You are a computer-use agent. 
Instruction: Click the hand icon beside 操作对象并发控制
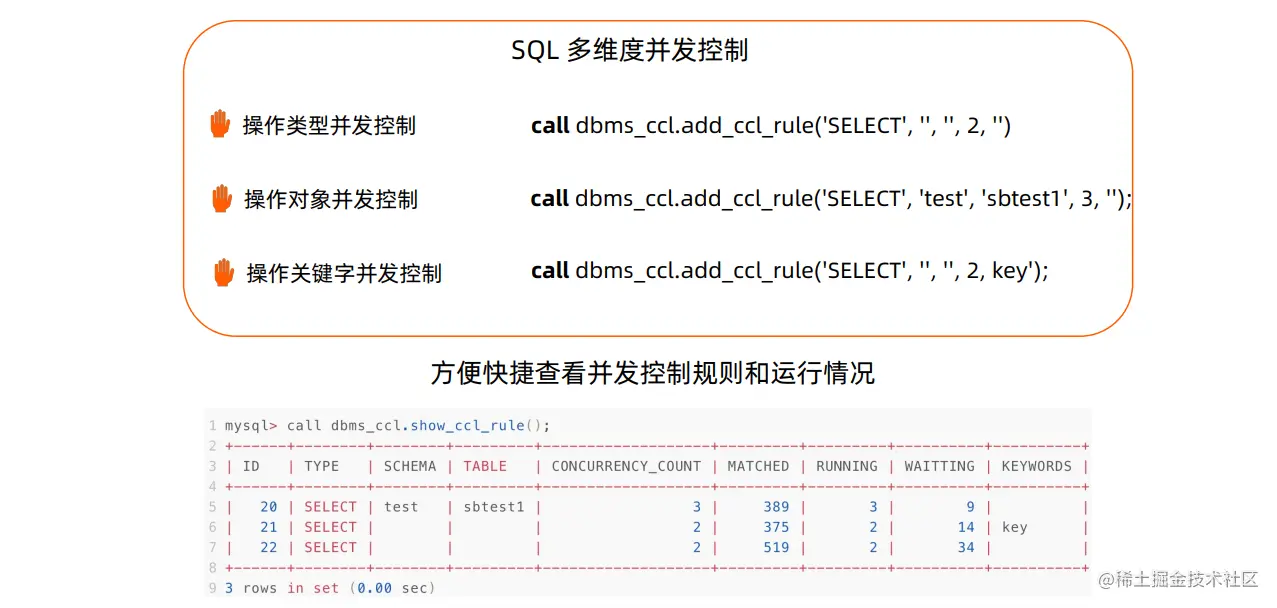221,198
